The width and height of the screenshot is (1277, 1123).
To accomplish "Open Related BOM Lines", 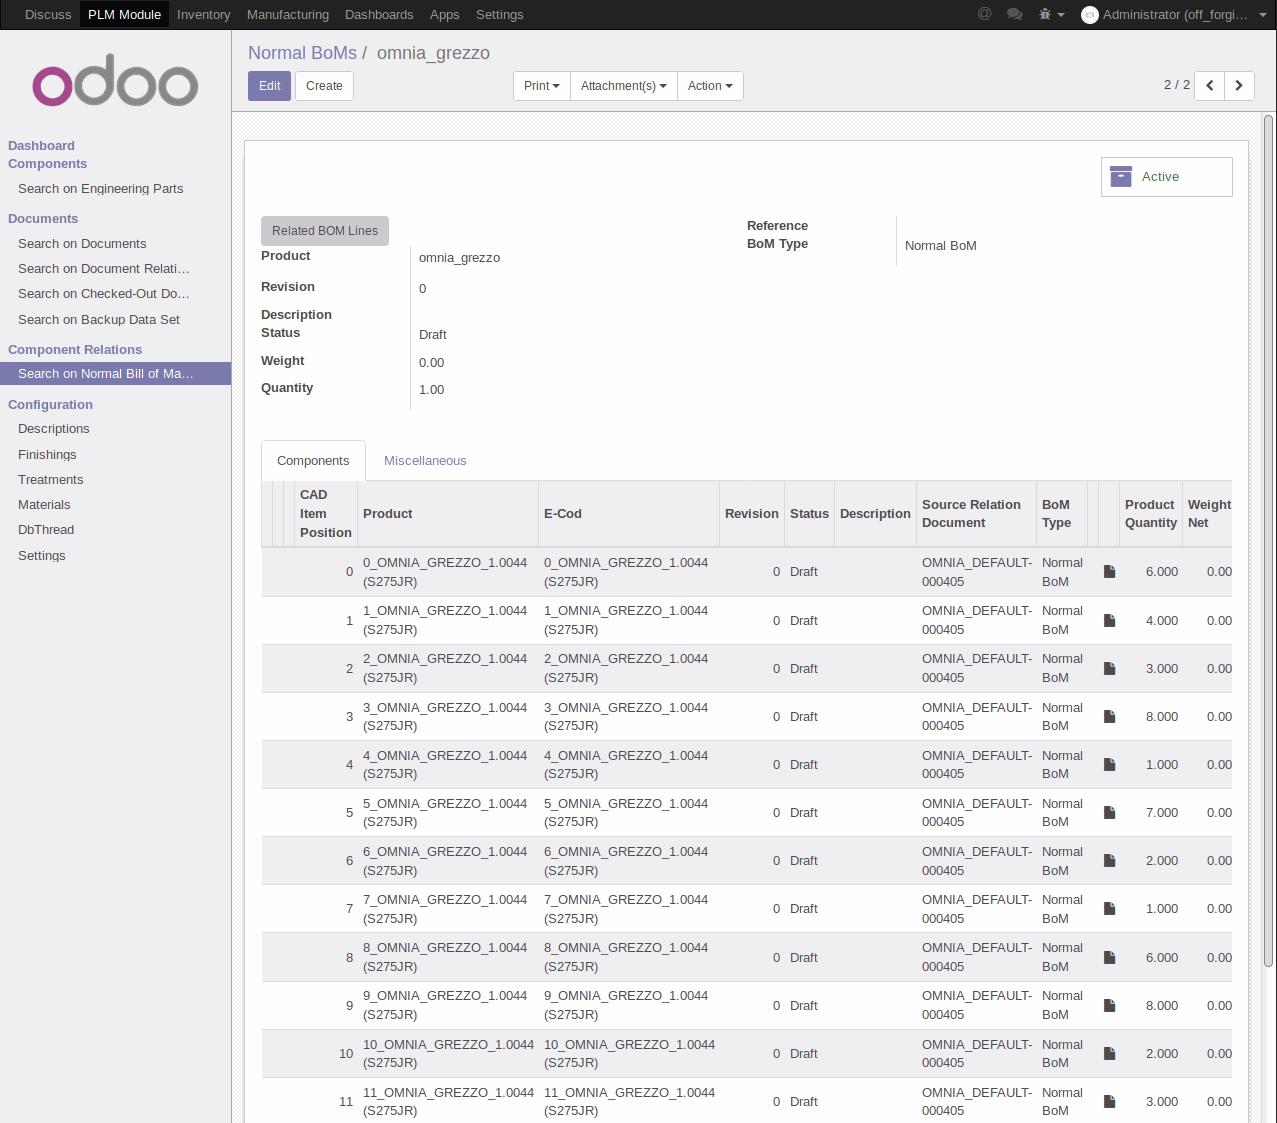I will point(324,231).
